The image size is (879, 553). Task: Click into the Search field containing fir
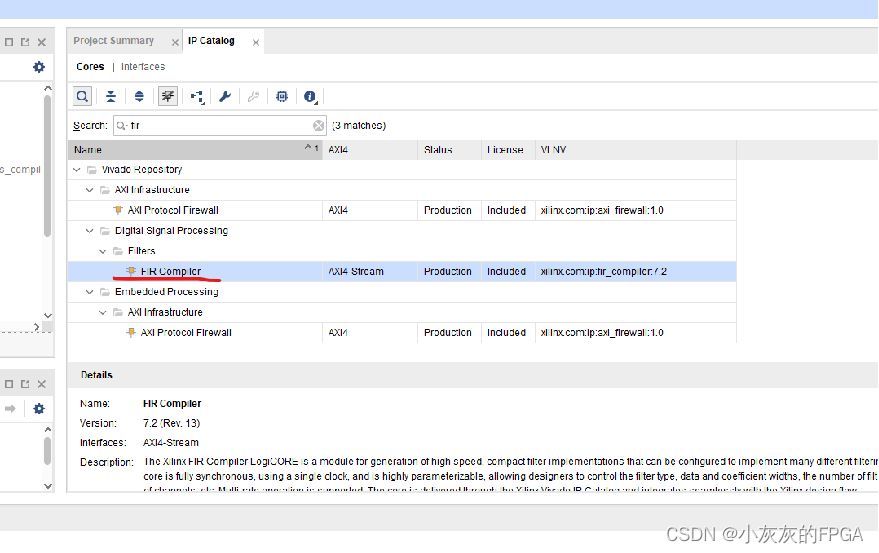pos(220,126)
